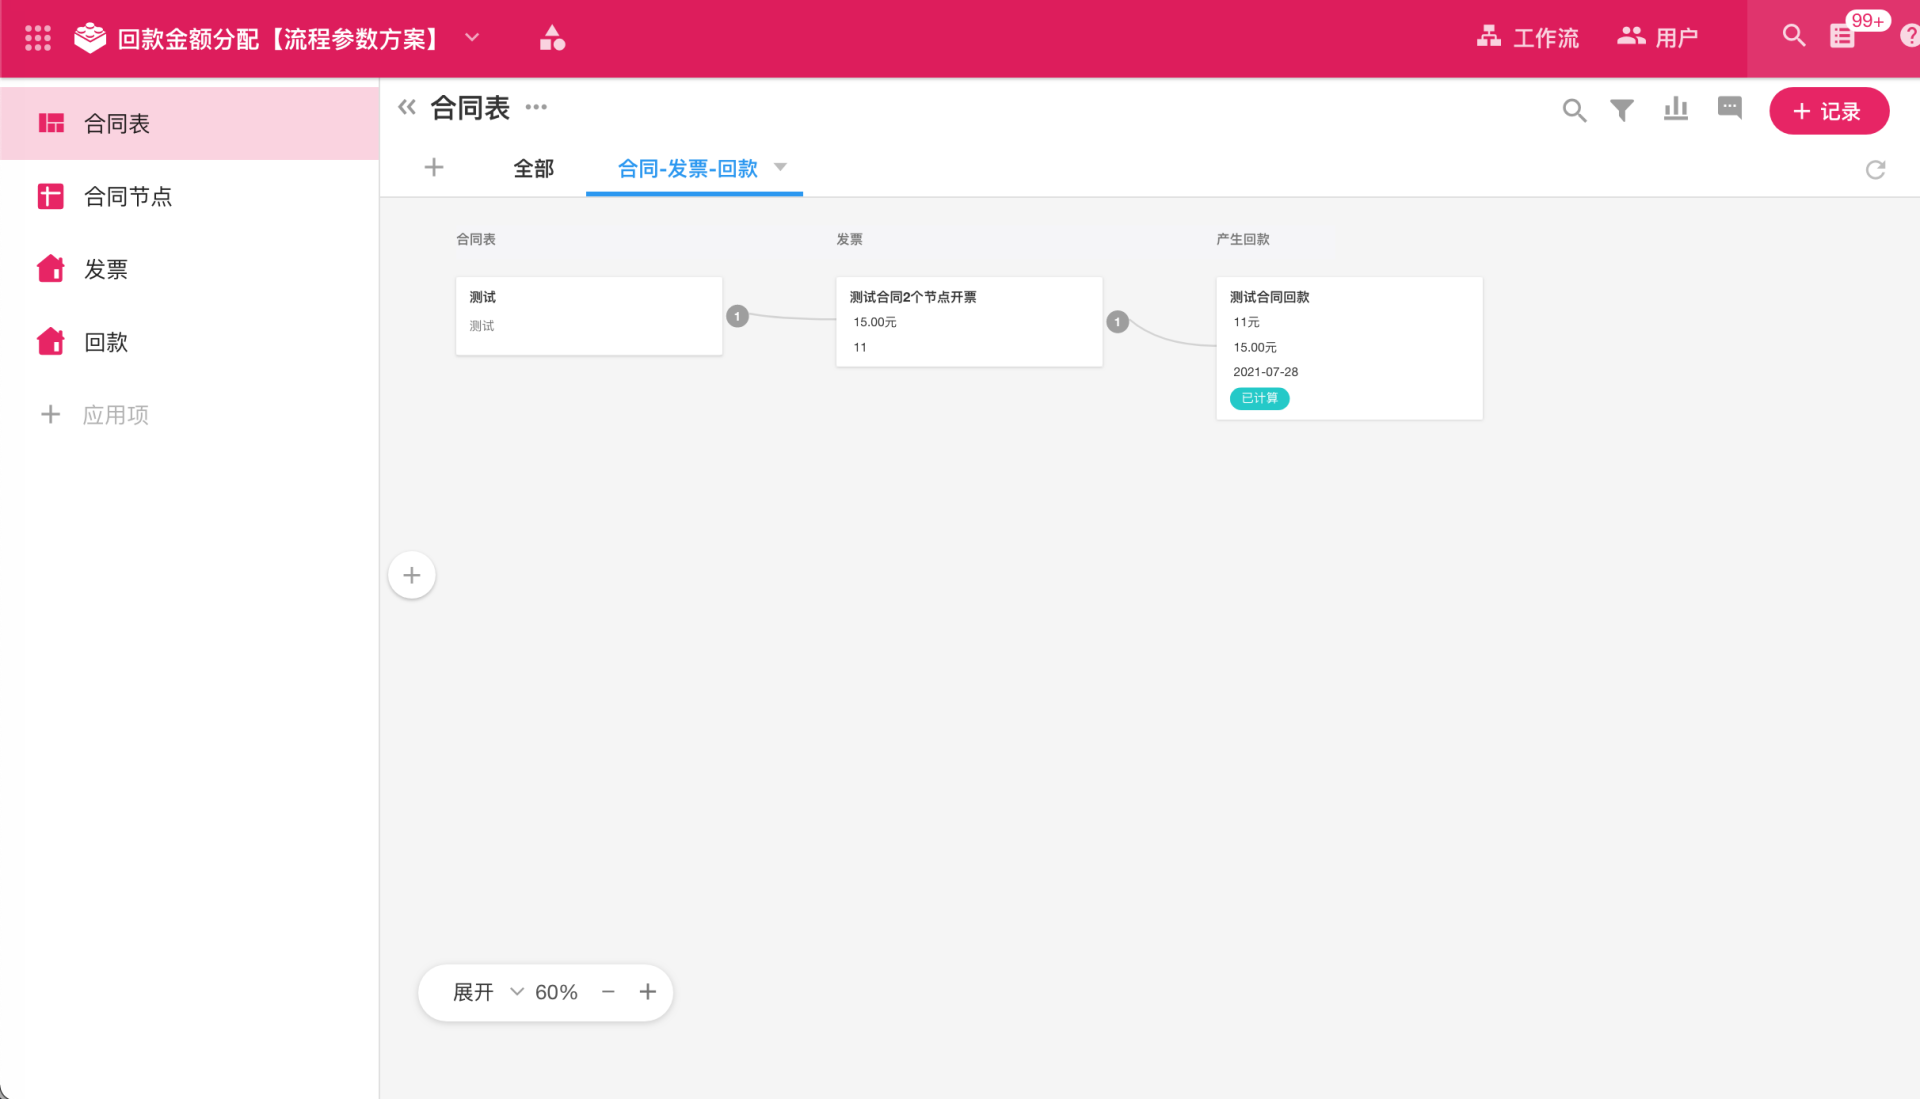Screen dimensions: 1920x1099
Task: Open the 用户 users page
Action: tap(1657, 38)
